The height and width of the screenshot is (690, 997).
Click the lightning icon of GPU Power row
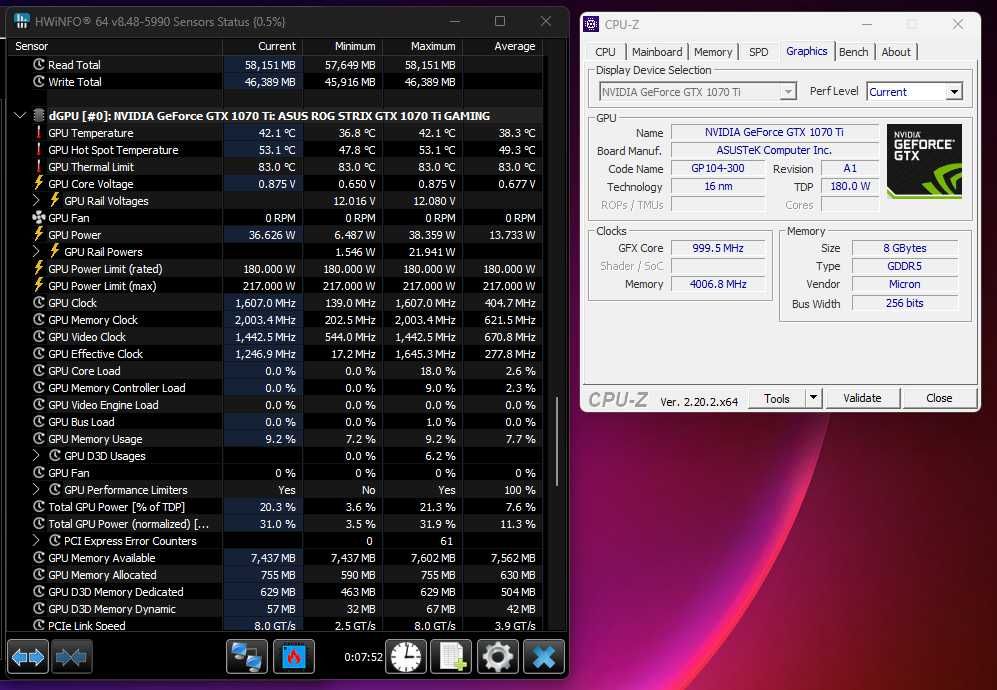(x=39, y=234)
